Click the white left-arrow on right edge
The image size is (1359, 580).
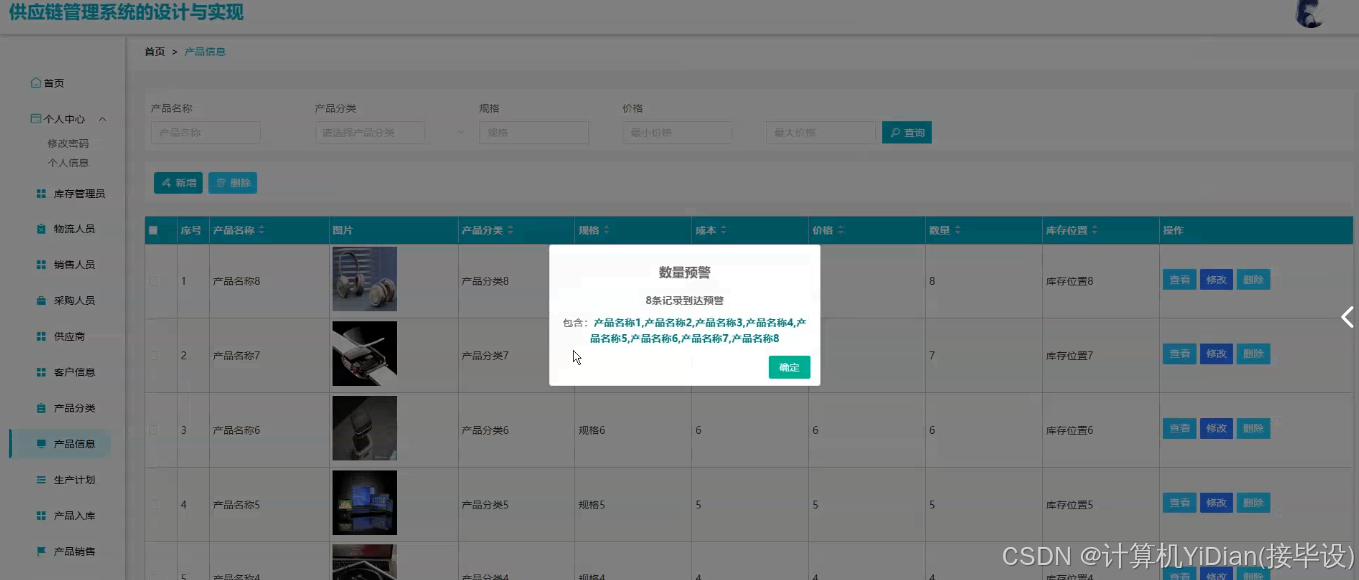[x=1347, y=317]
